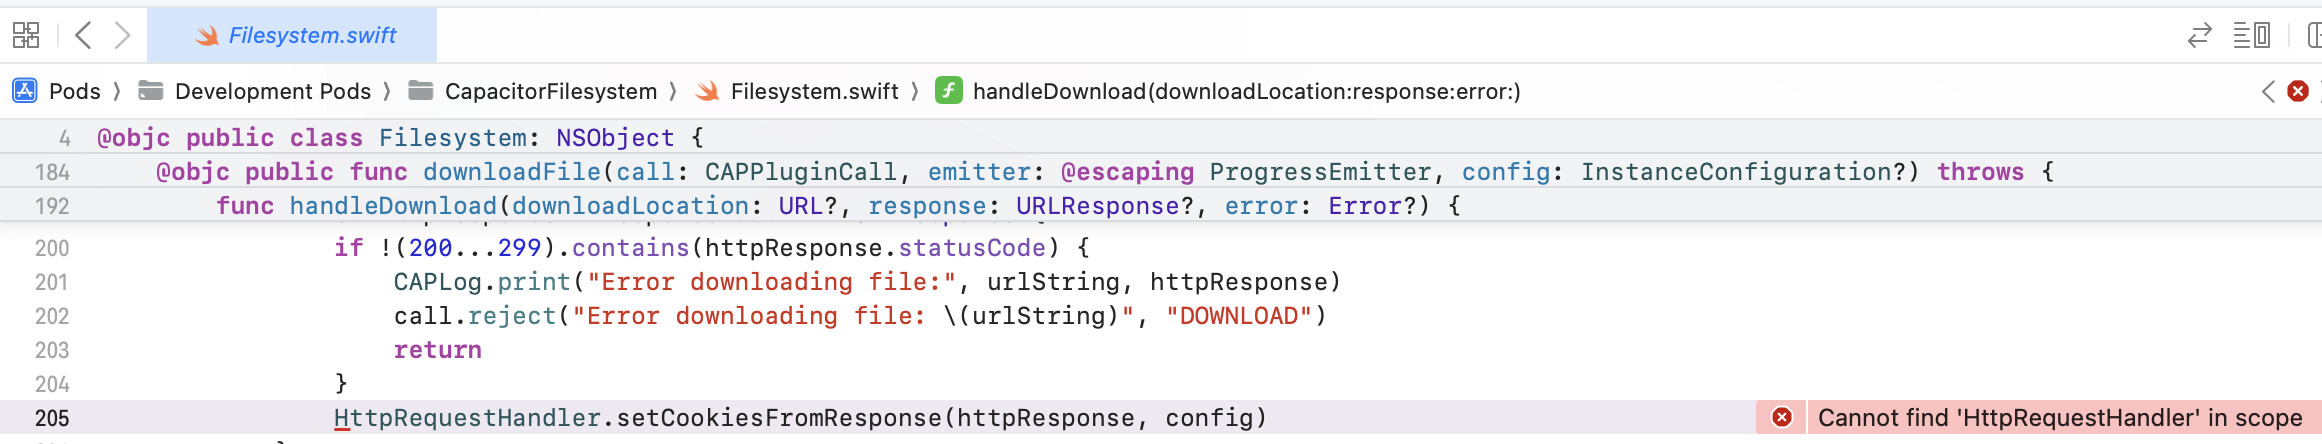Viewport: 2322px width, 444px height.
Task: Click '"DOWNLOAD"' string on line 202
Action: 1238,316
